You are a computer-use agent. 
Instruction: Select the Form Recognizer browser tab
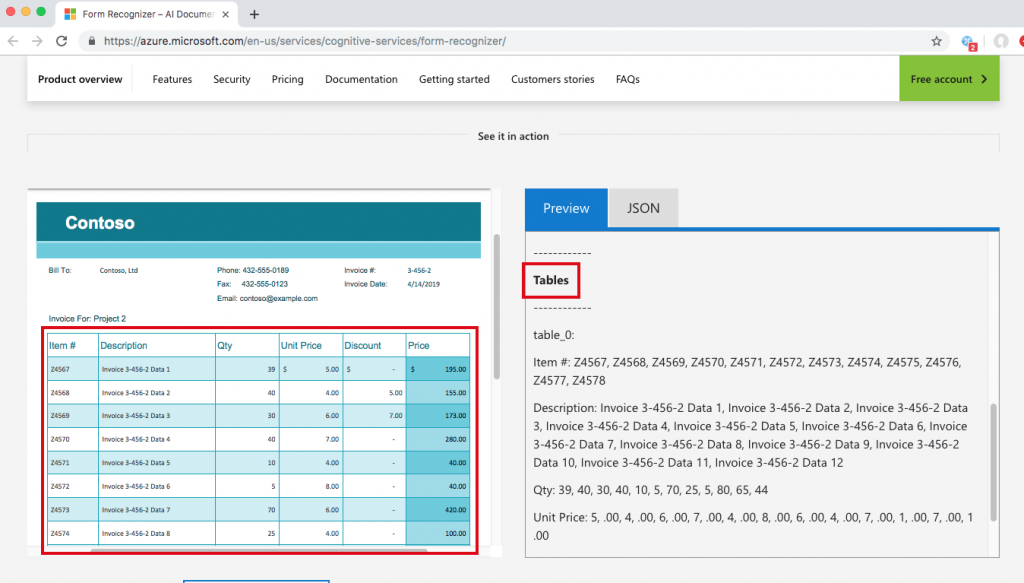pyautogui.click(x=147, y=14)
